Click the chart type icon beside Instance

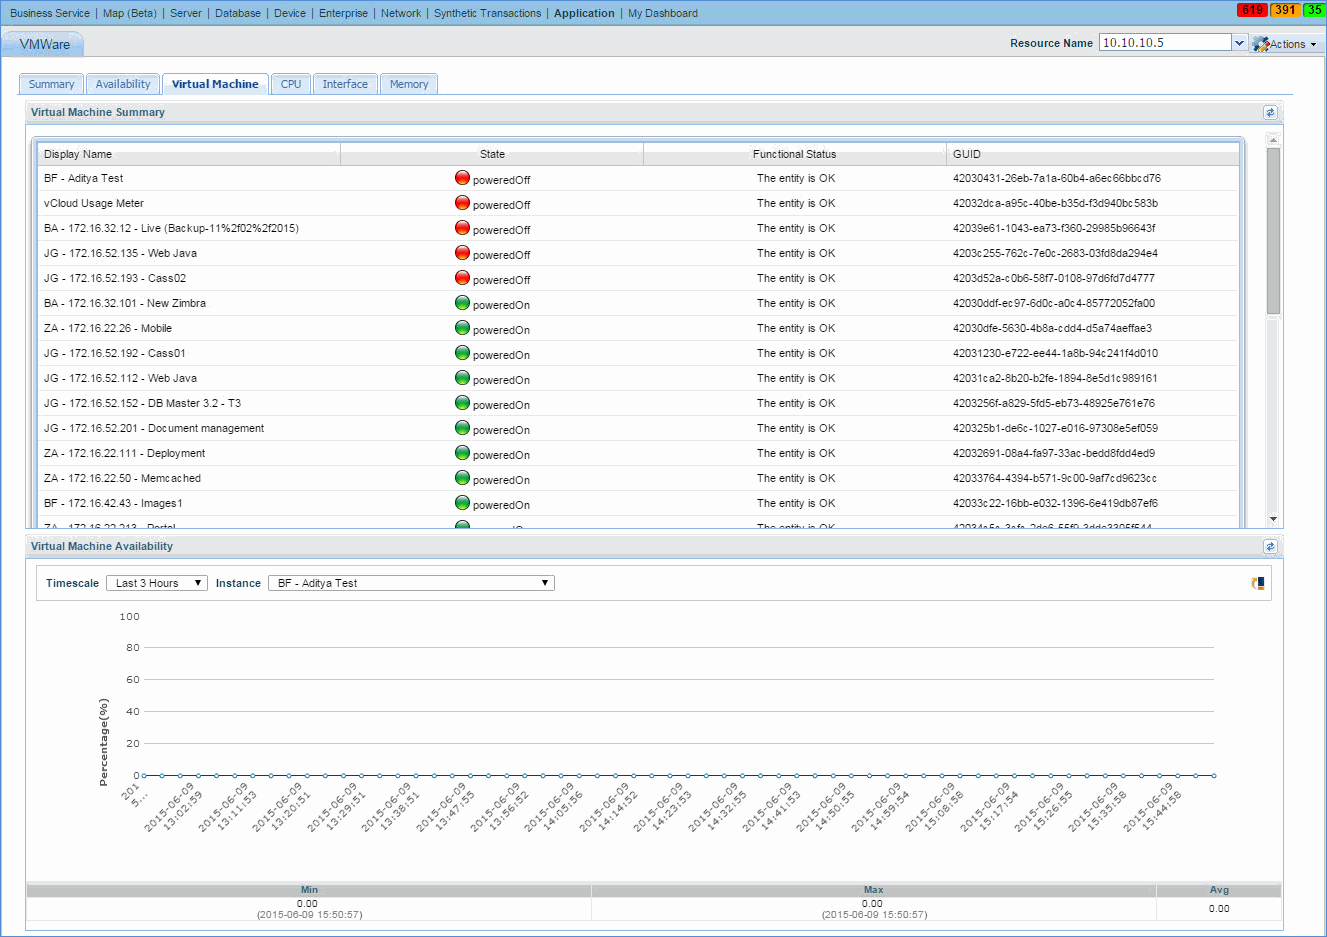pyautogui.click(x=1258, y=583)
